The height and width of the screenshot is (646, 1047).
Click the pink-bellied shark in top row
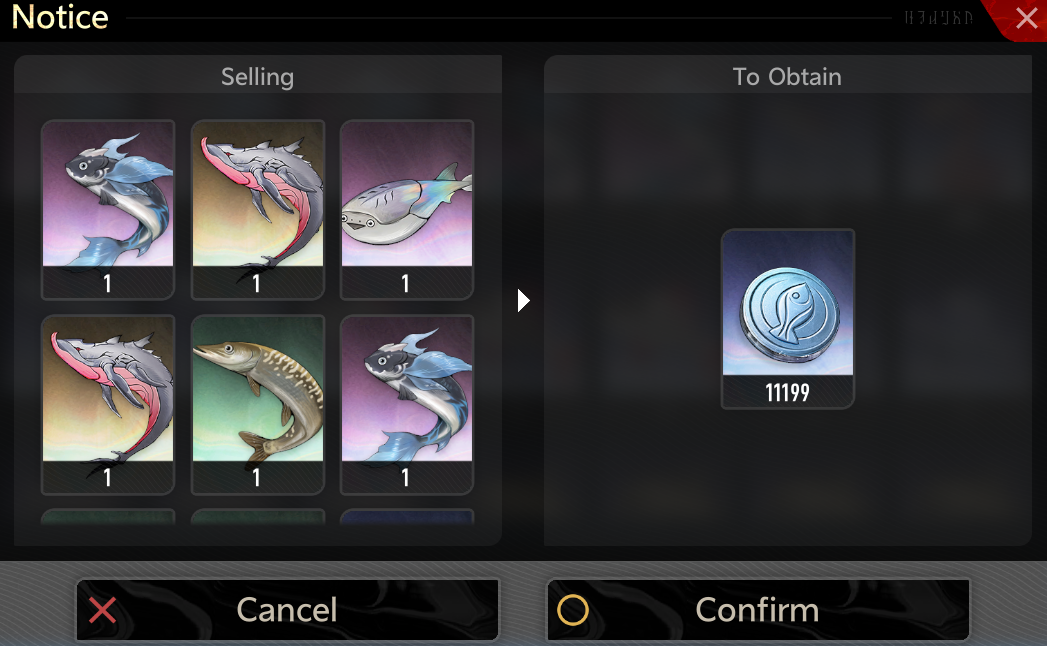coord(258,210)
